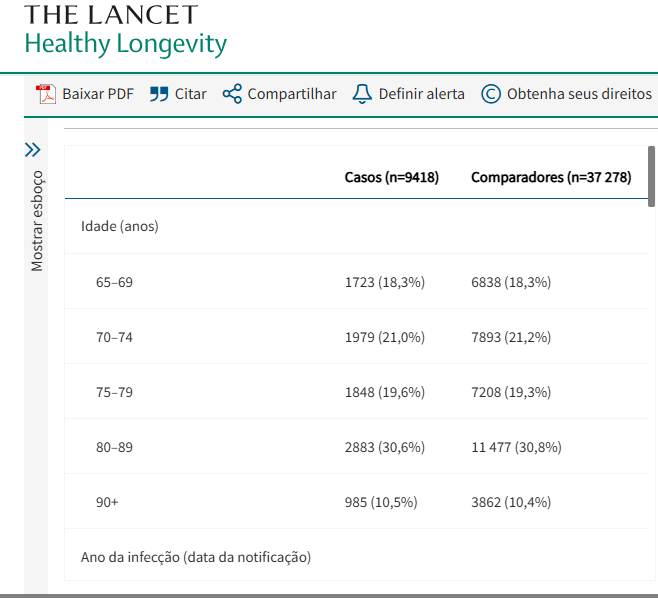Open the Healthy Longevity journal title
Image resolution: width=658 pixels, height=598 pixels.
point(125,45)
